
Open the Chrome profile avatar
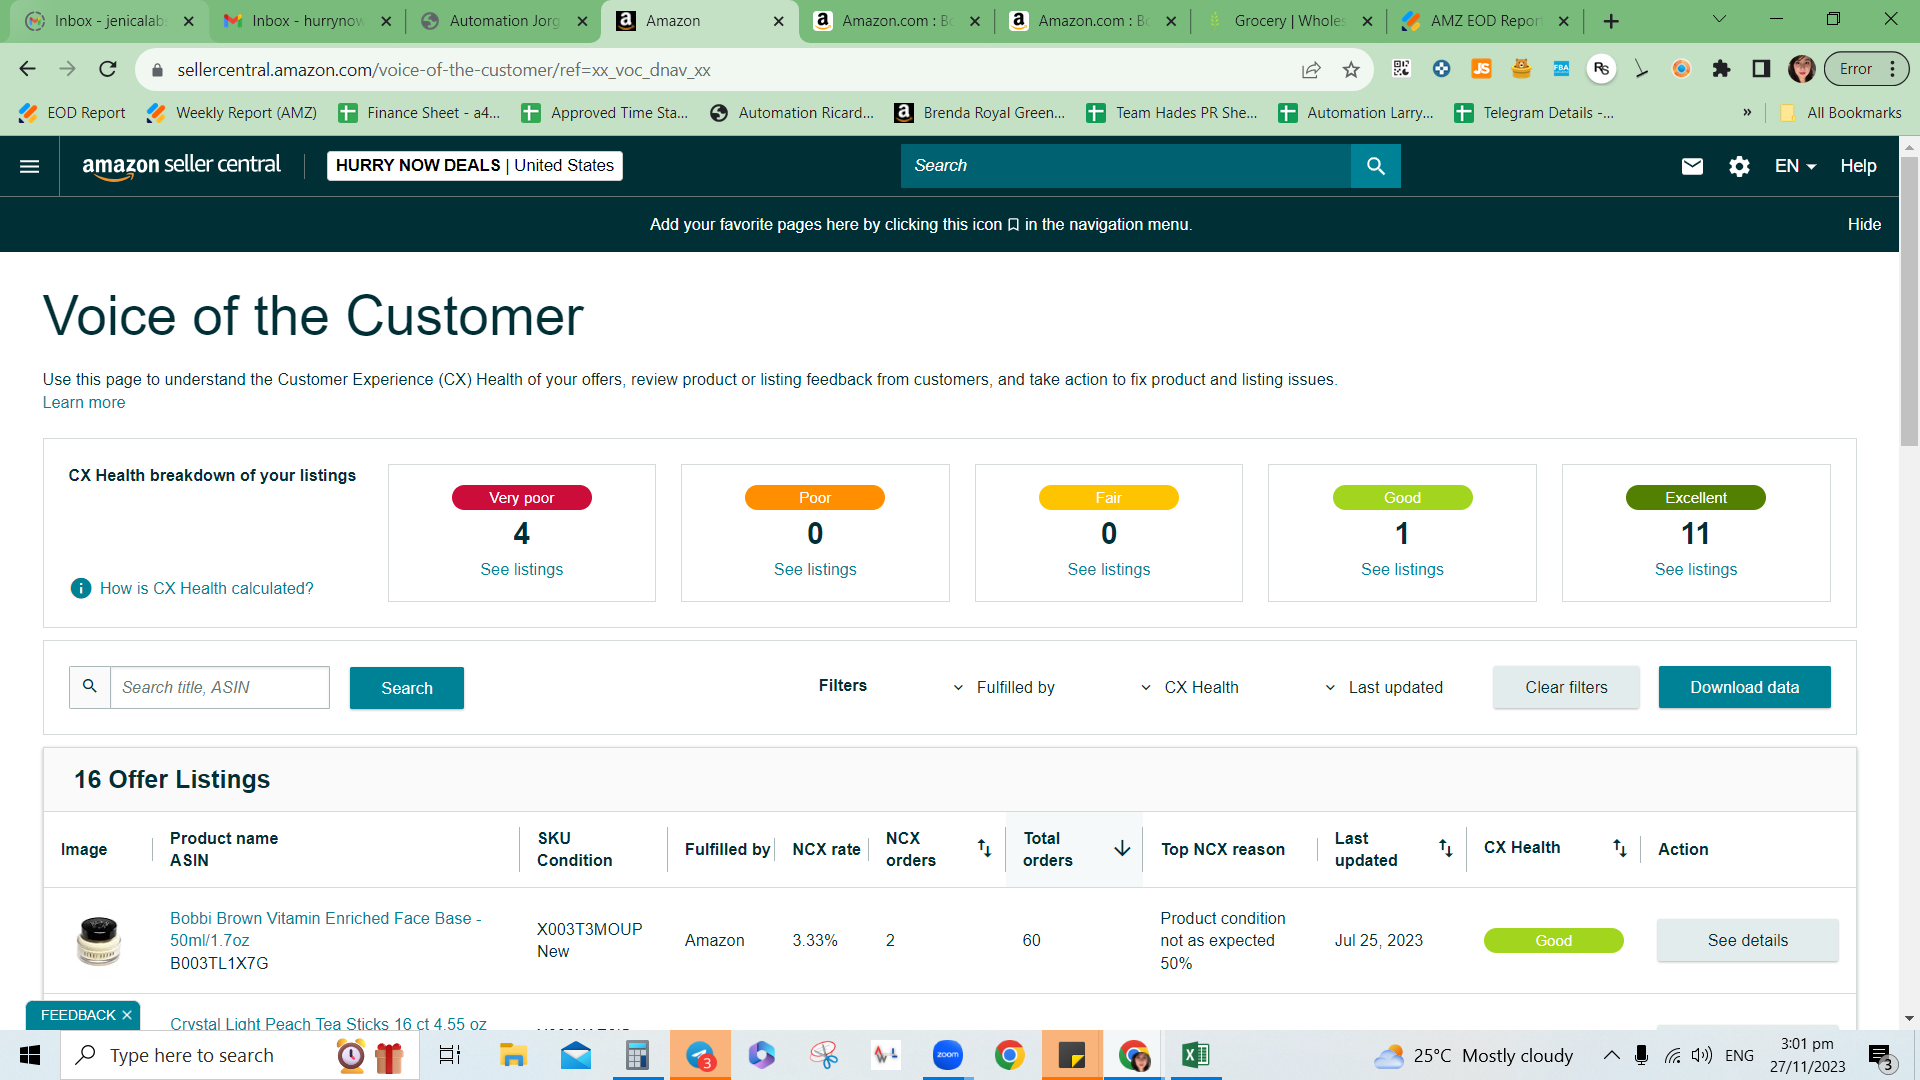tap(1801, 69)
